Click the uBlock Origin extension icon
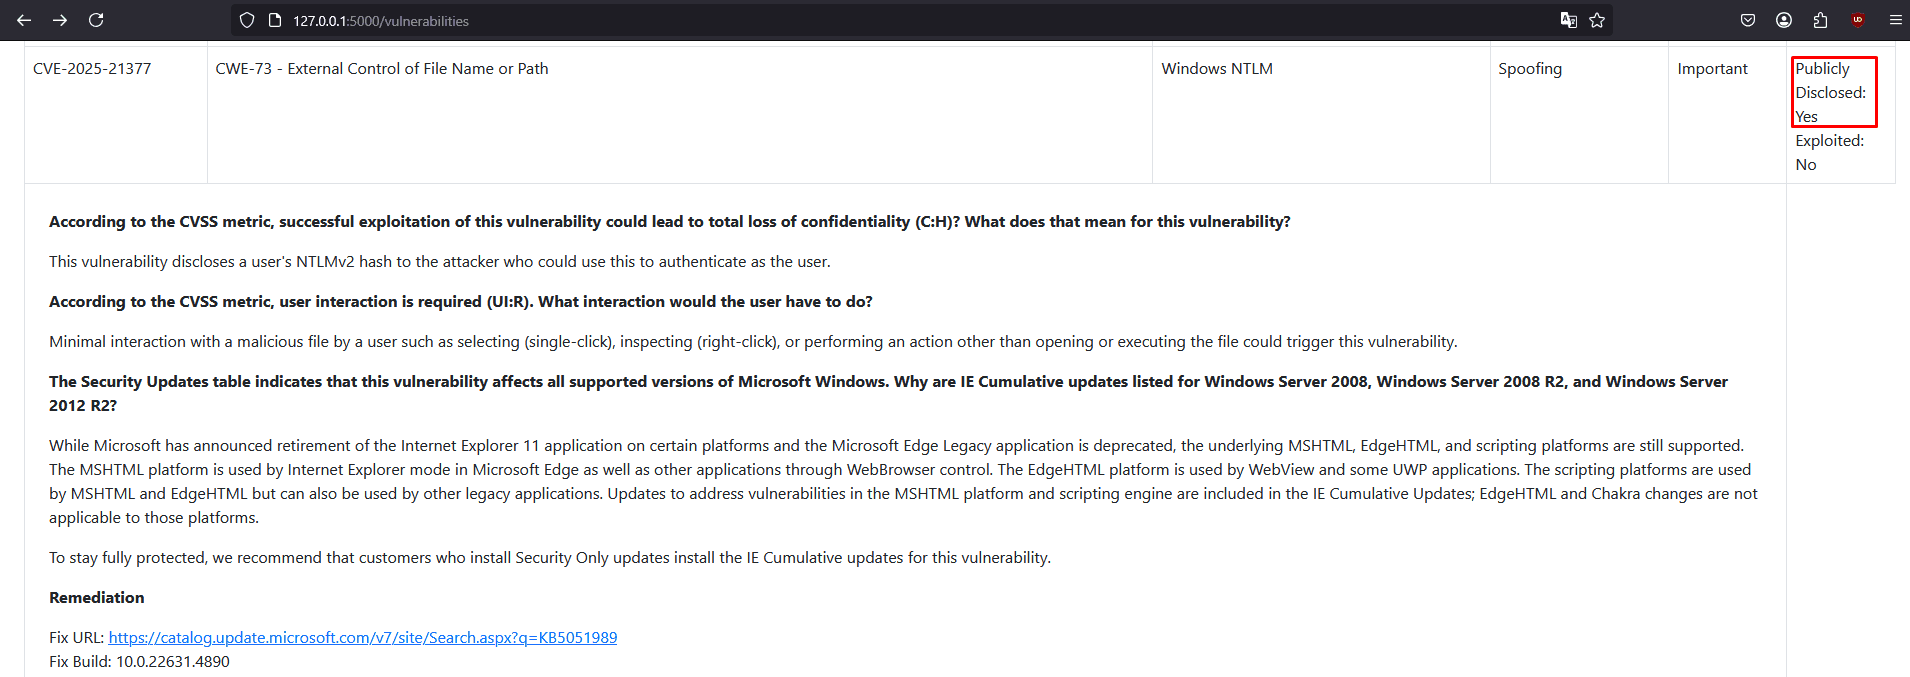This screenshot has height=677, width=1910. click(x=1857, y=20)
